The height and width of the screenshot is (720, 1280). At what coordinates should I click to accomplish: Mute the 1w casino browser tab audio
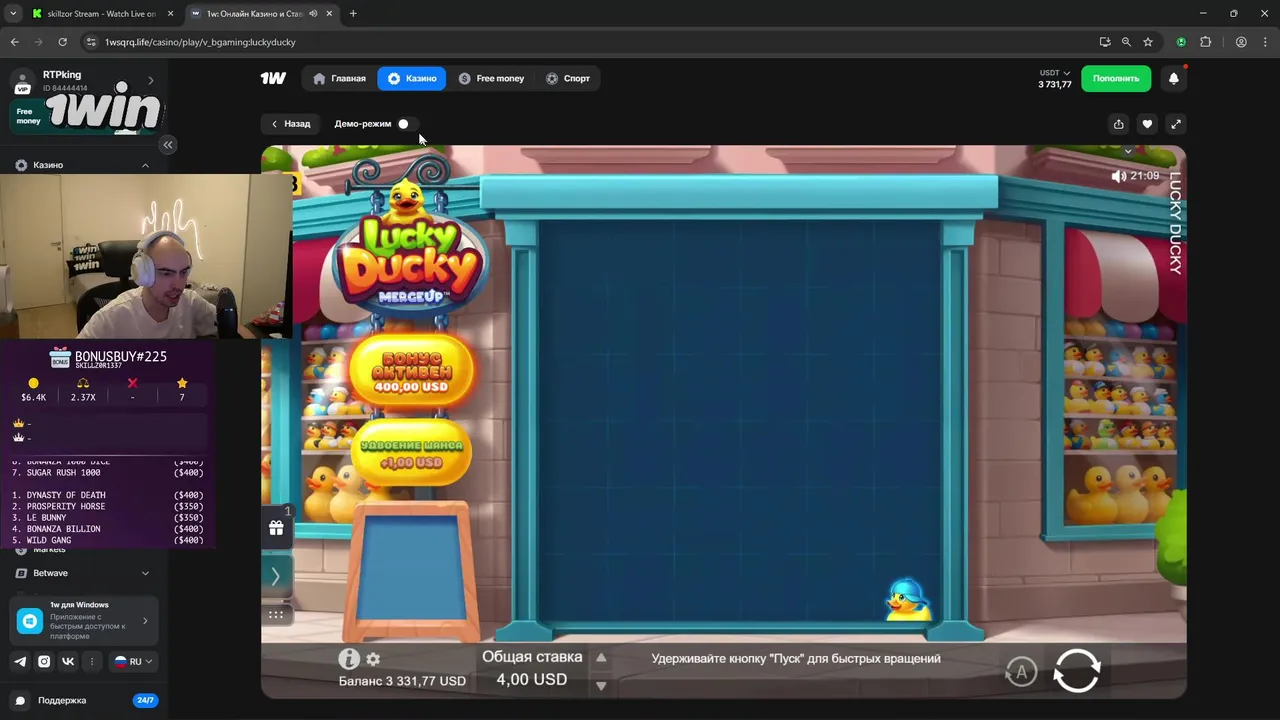pyautogui.click(x=314, y=14)
